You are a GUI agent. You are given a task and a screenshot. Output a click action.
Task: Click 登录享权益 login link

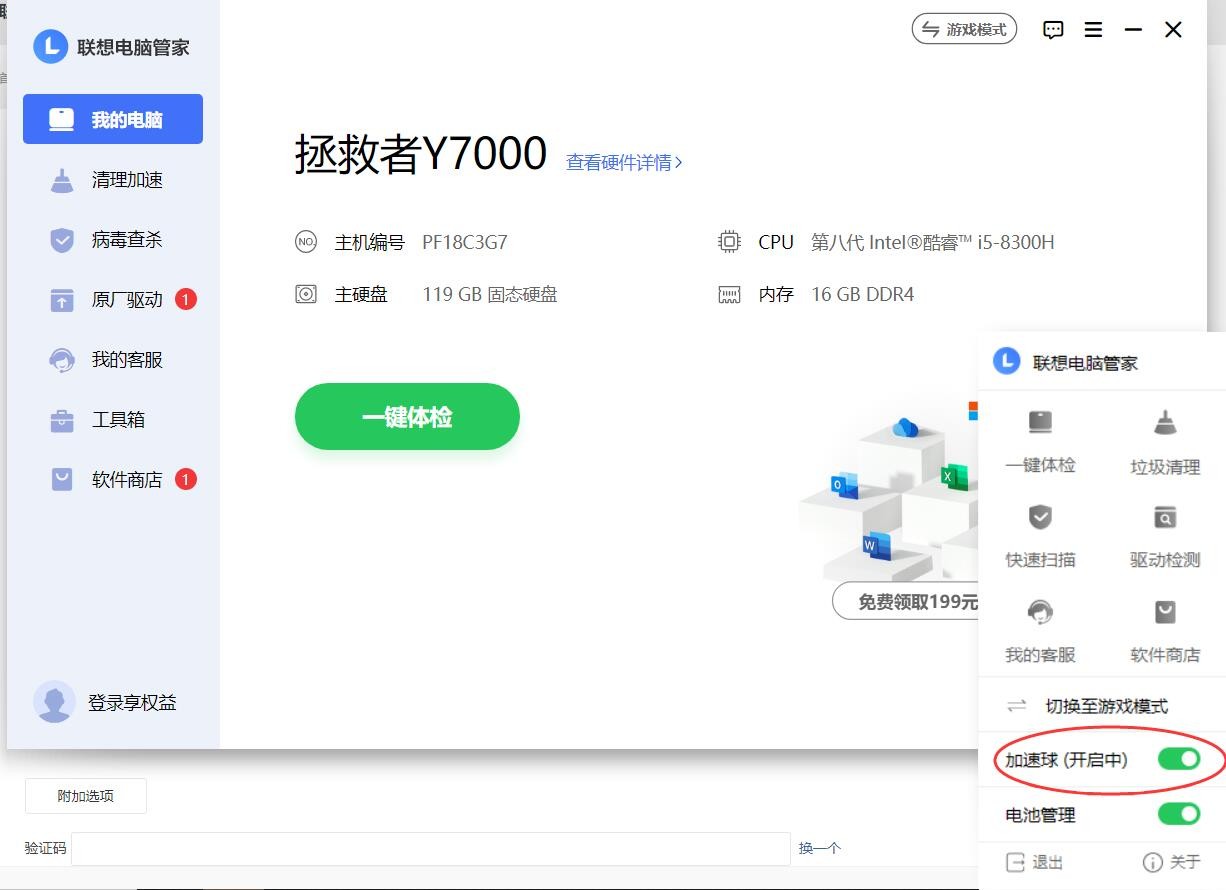pos(131,703)
